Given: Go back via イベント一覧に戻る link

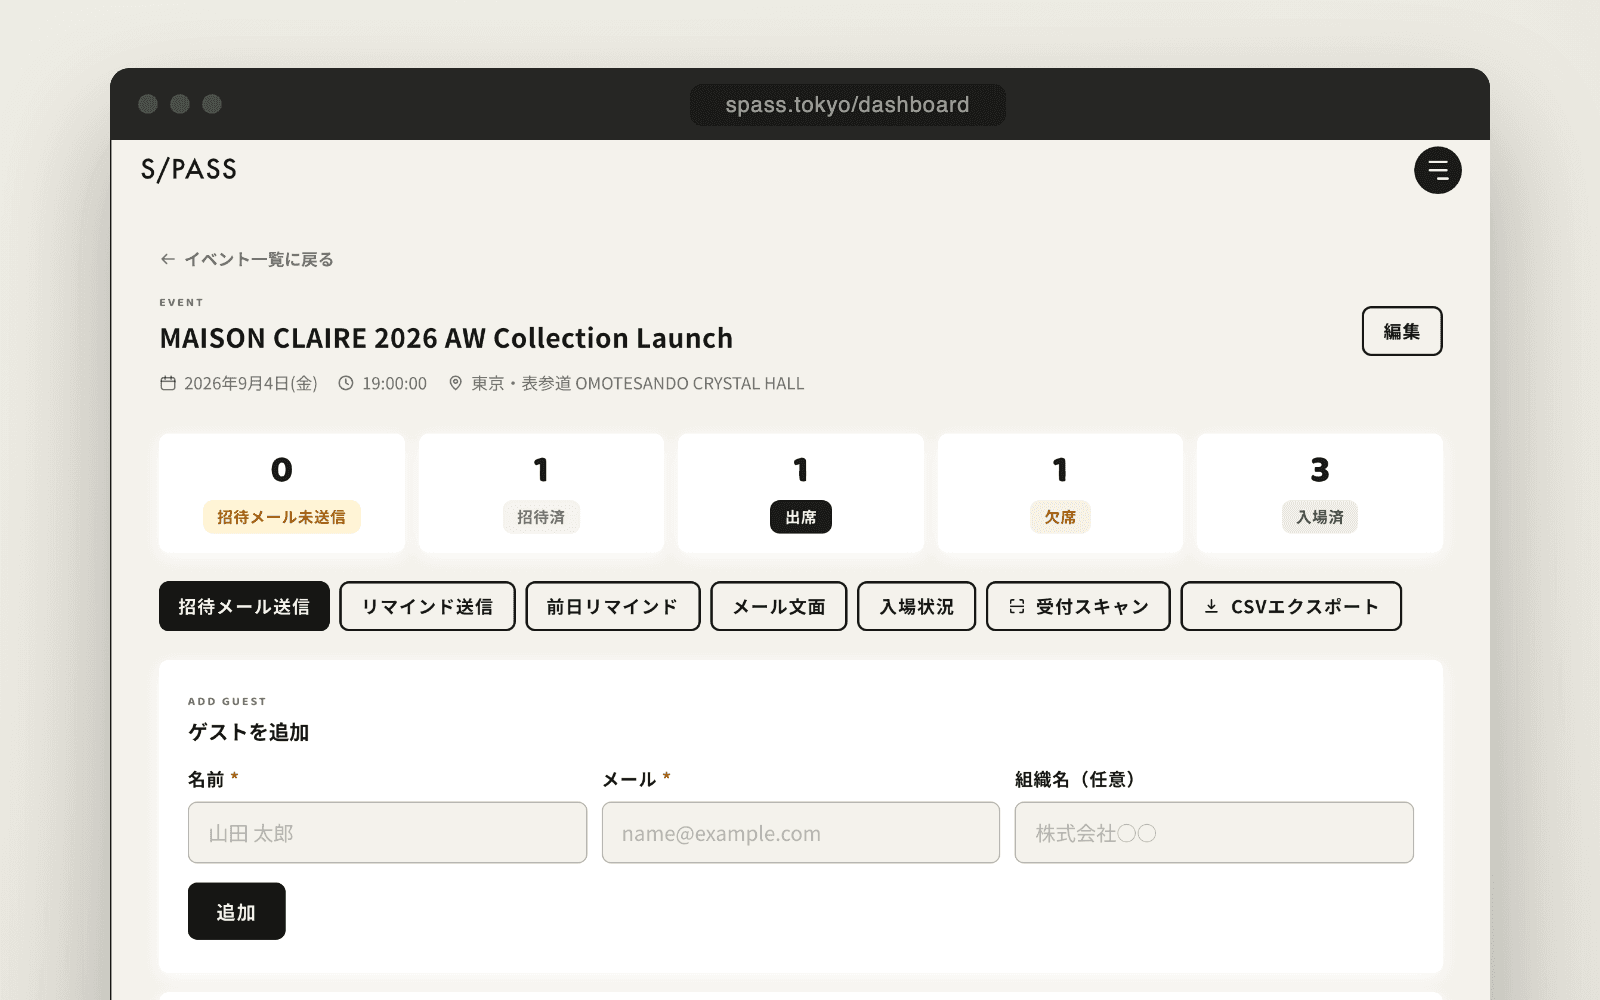Looking at the screenshot, I should tap(247, 259).
